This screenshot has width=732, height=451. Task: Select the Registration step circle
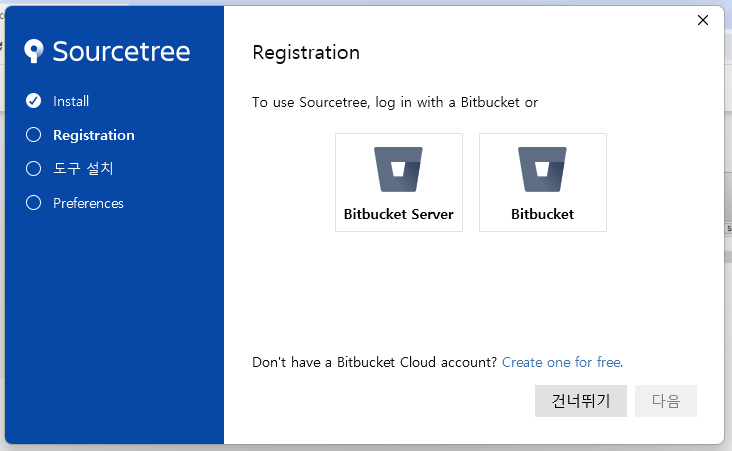click(x=34, y=135)
